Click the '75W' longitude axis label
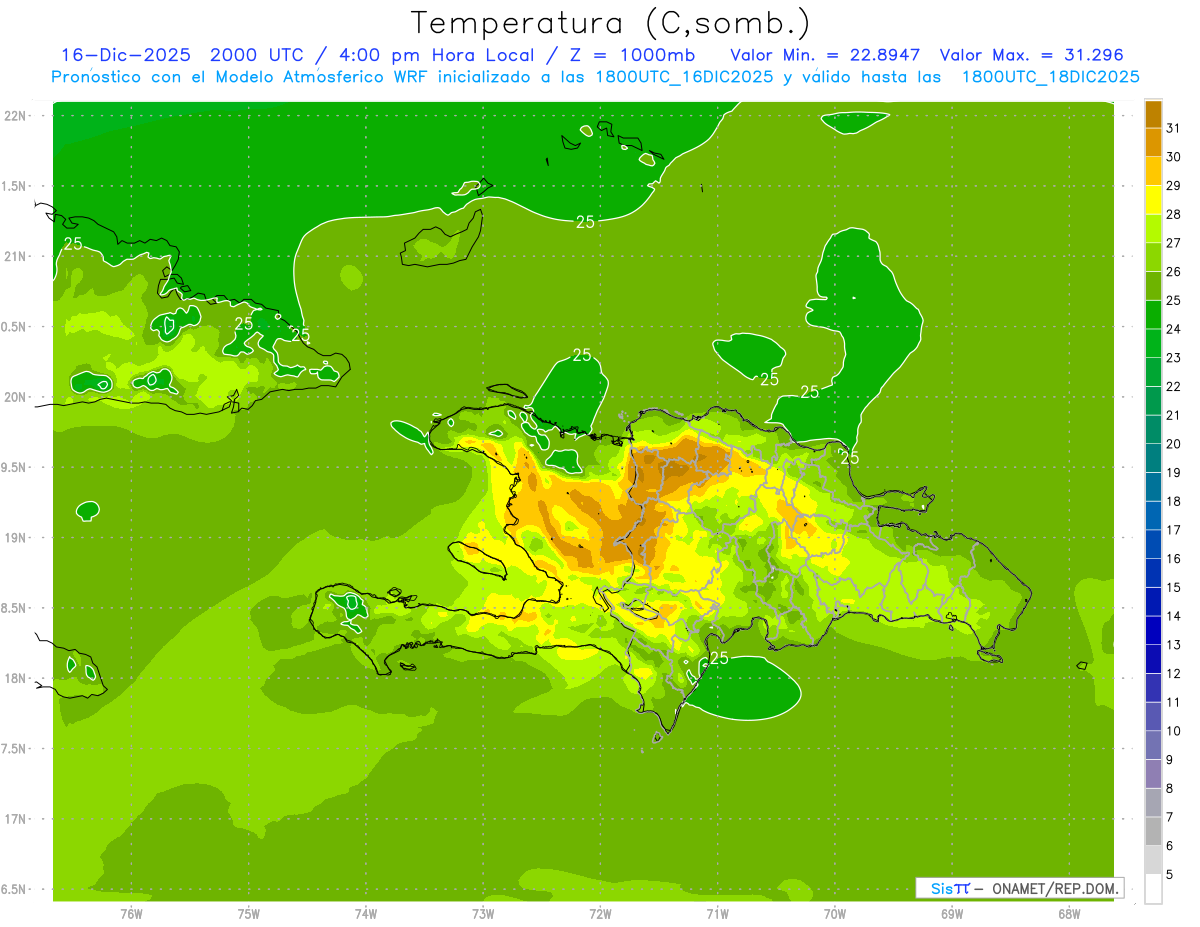The height and width of the screenshot is (927, 1200). click(x=249, y=914)
